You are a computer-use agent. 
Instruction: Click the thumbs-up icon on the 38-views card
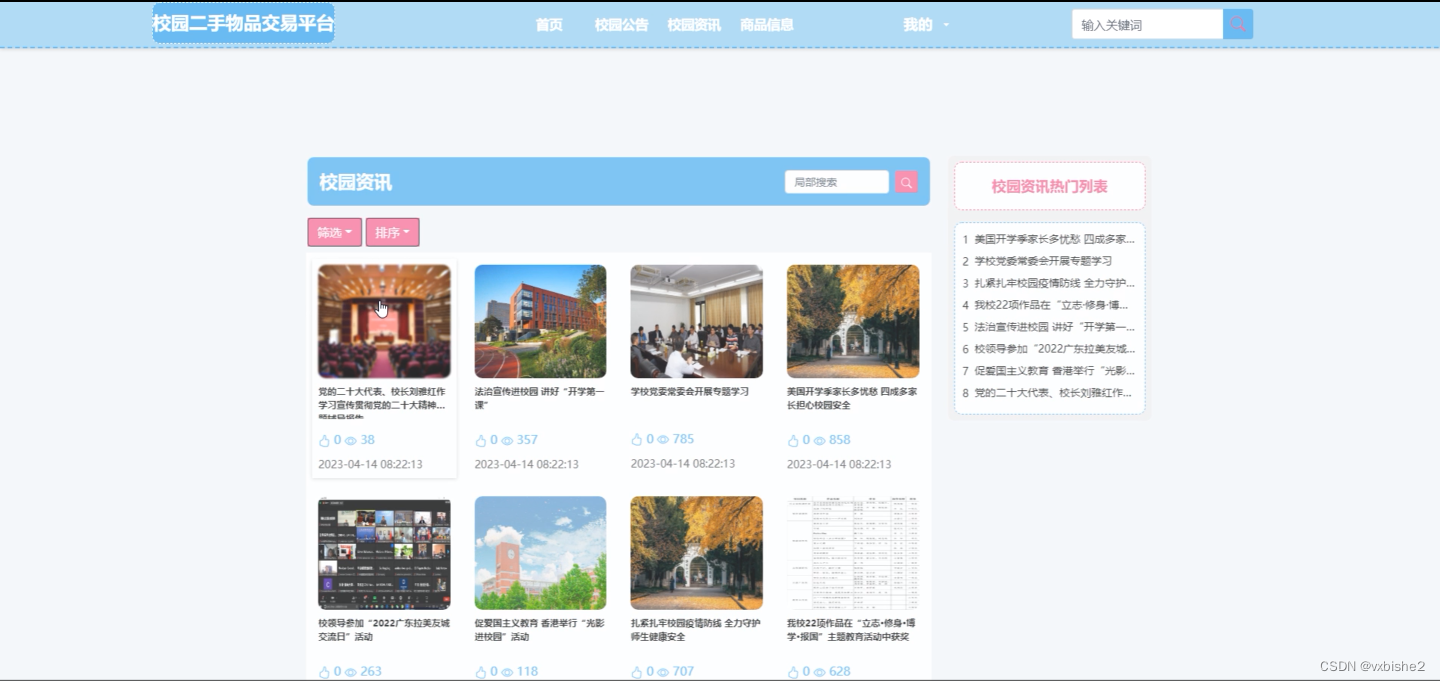tap(324, 440)
